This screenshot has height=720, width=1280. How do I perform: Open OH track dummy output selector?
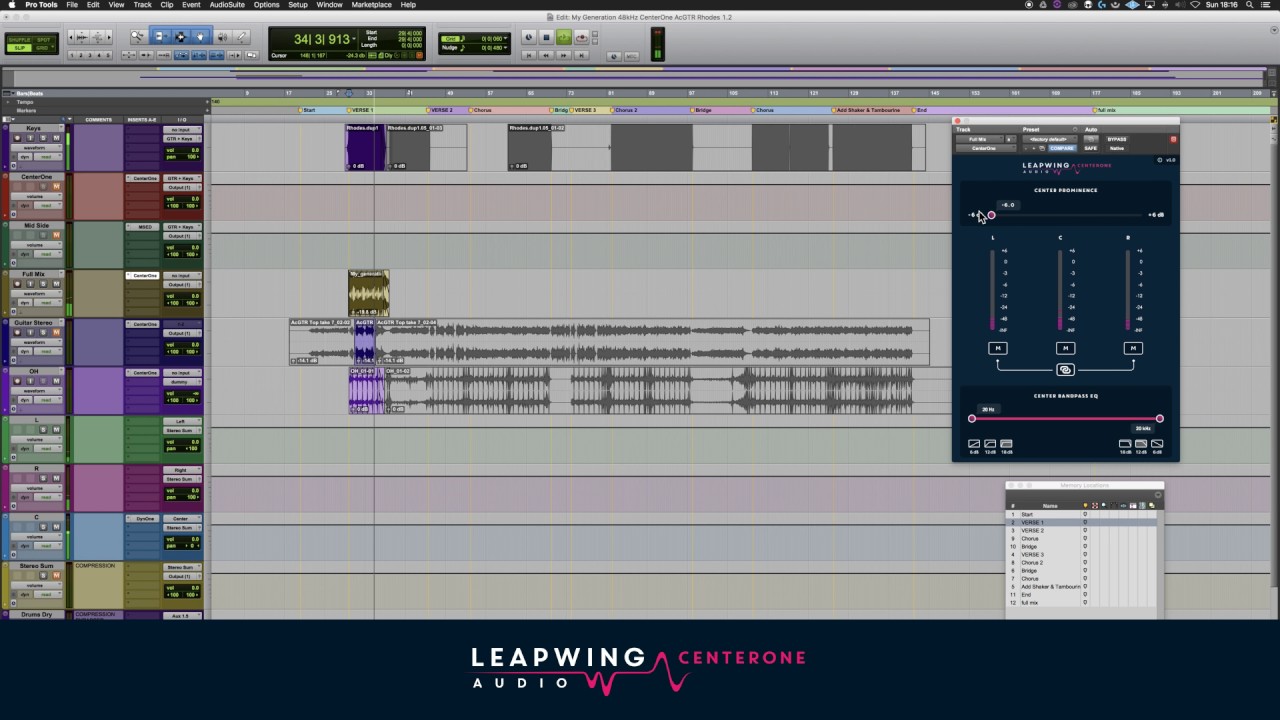click(x=180, y=382)
